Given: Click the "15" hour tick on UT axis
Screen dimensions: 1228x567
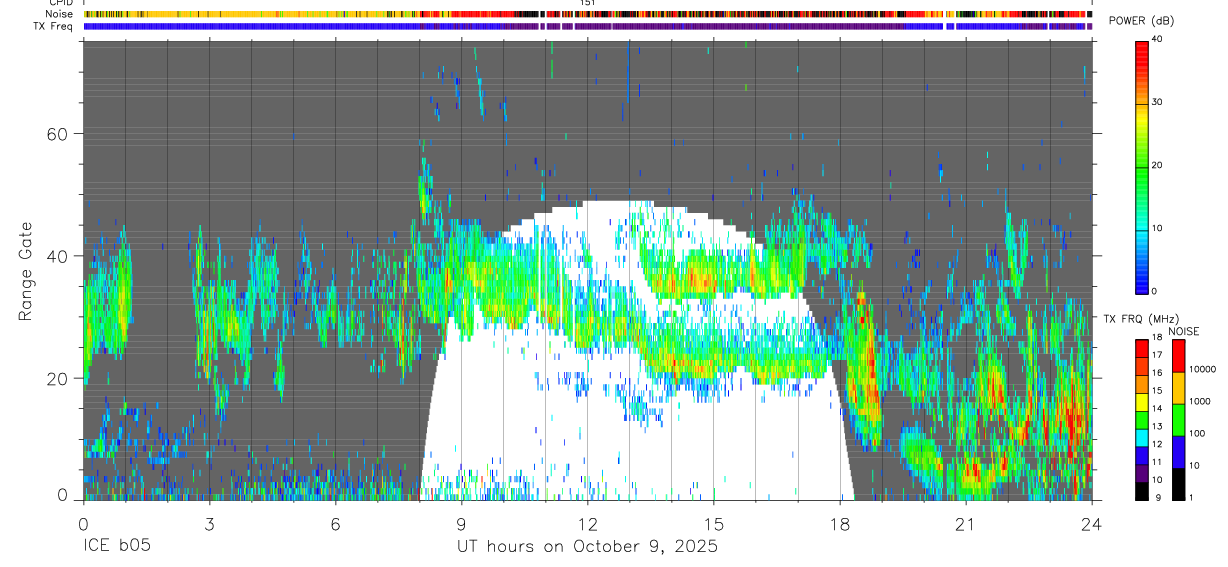Looking at the screenshot, I should pos(713,523).
